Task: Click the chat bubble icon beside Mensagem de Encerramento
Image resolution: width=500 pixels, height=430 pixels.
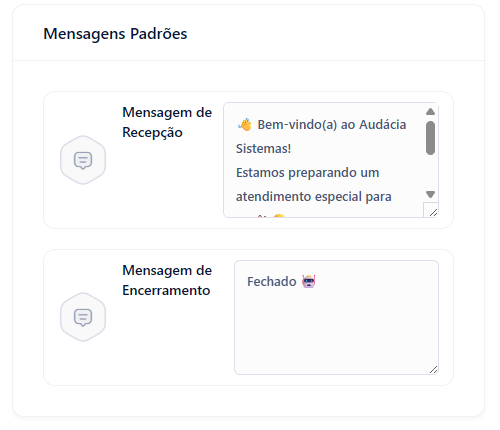Action: (x=83, y=317)
